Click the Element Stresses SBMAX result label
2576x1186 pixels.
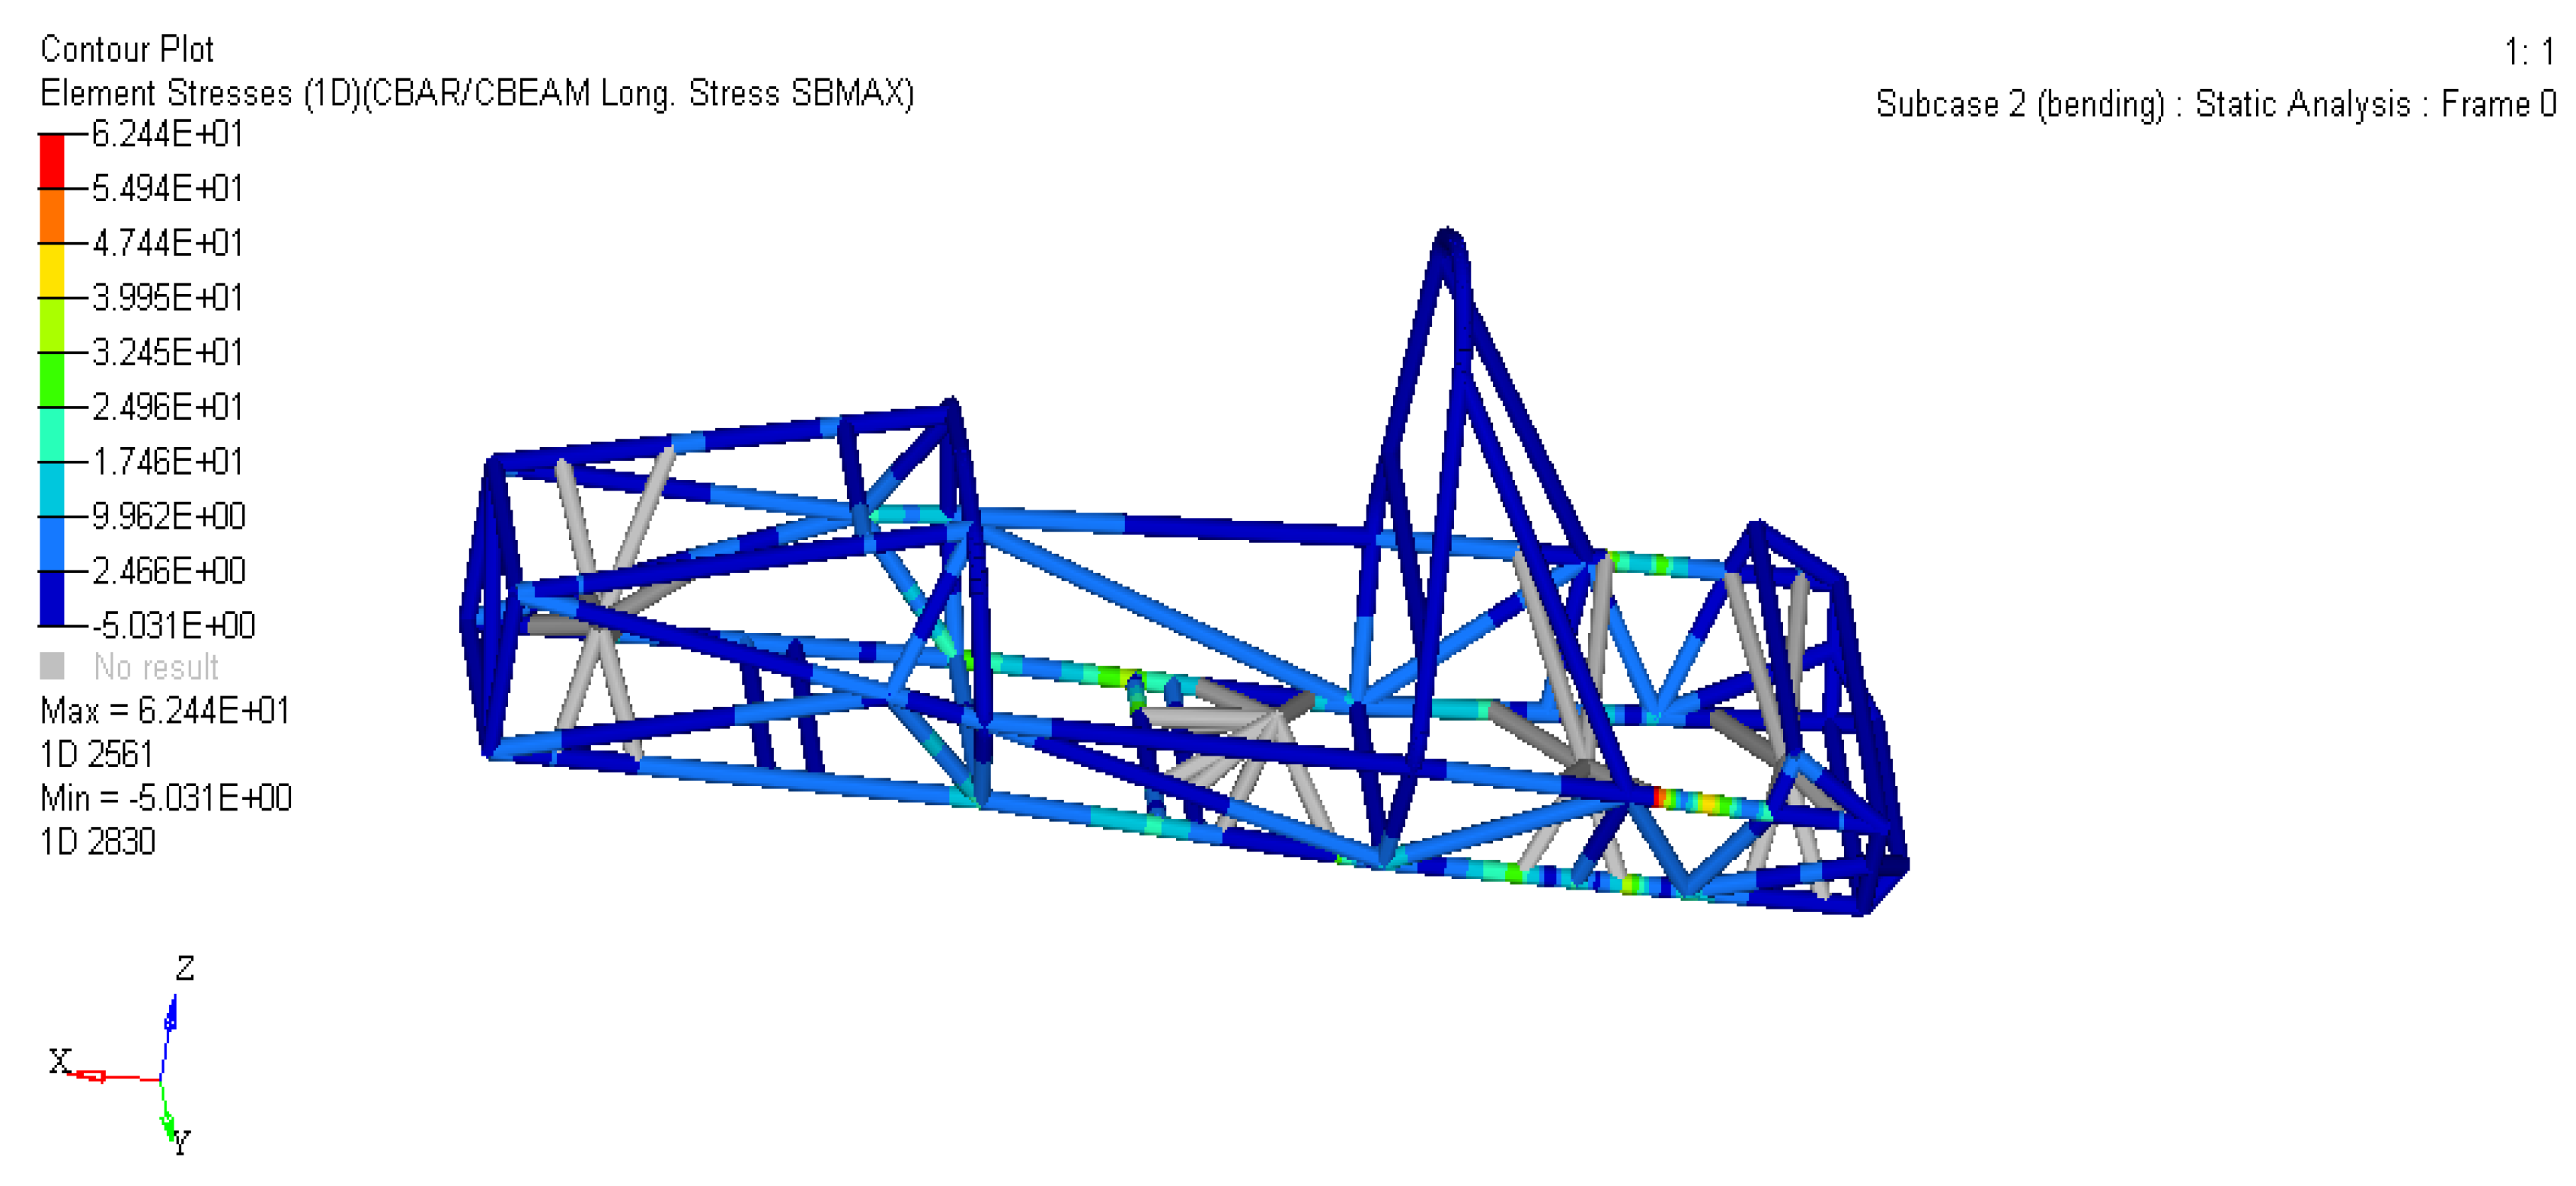coord(476,93)
